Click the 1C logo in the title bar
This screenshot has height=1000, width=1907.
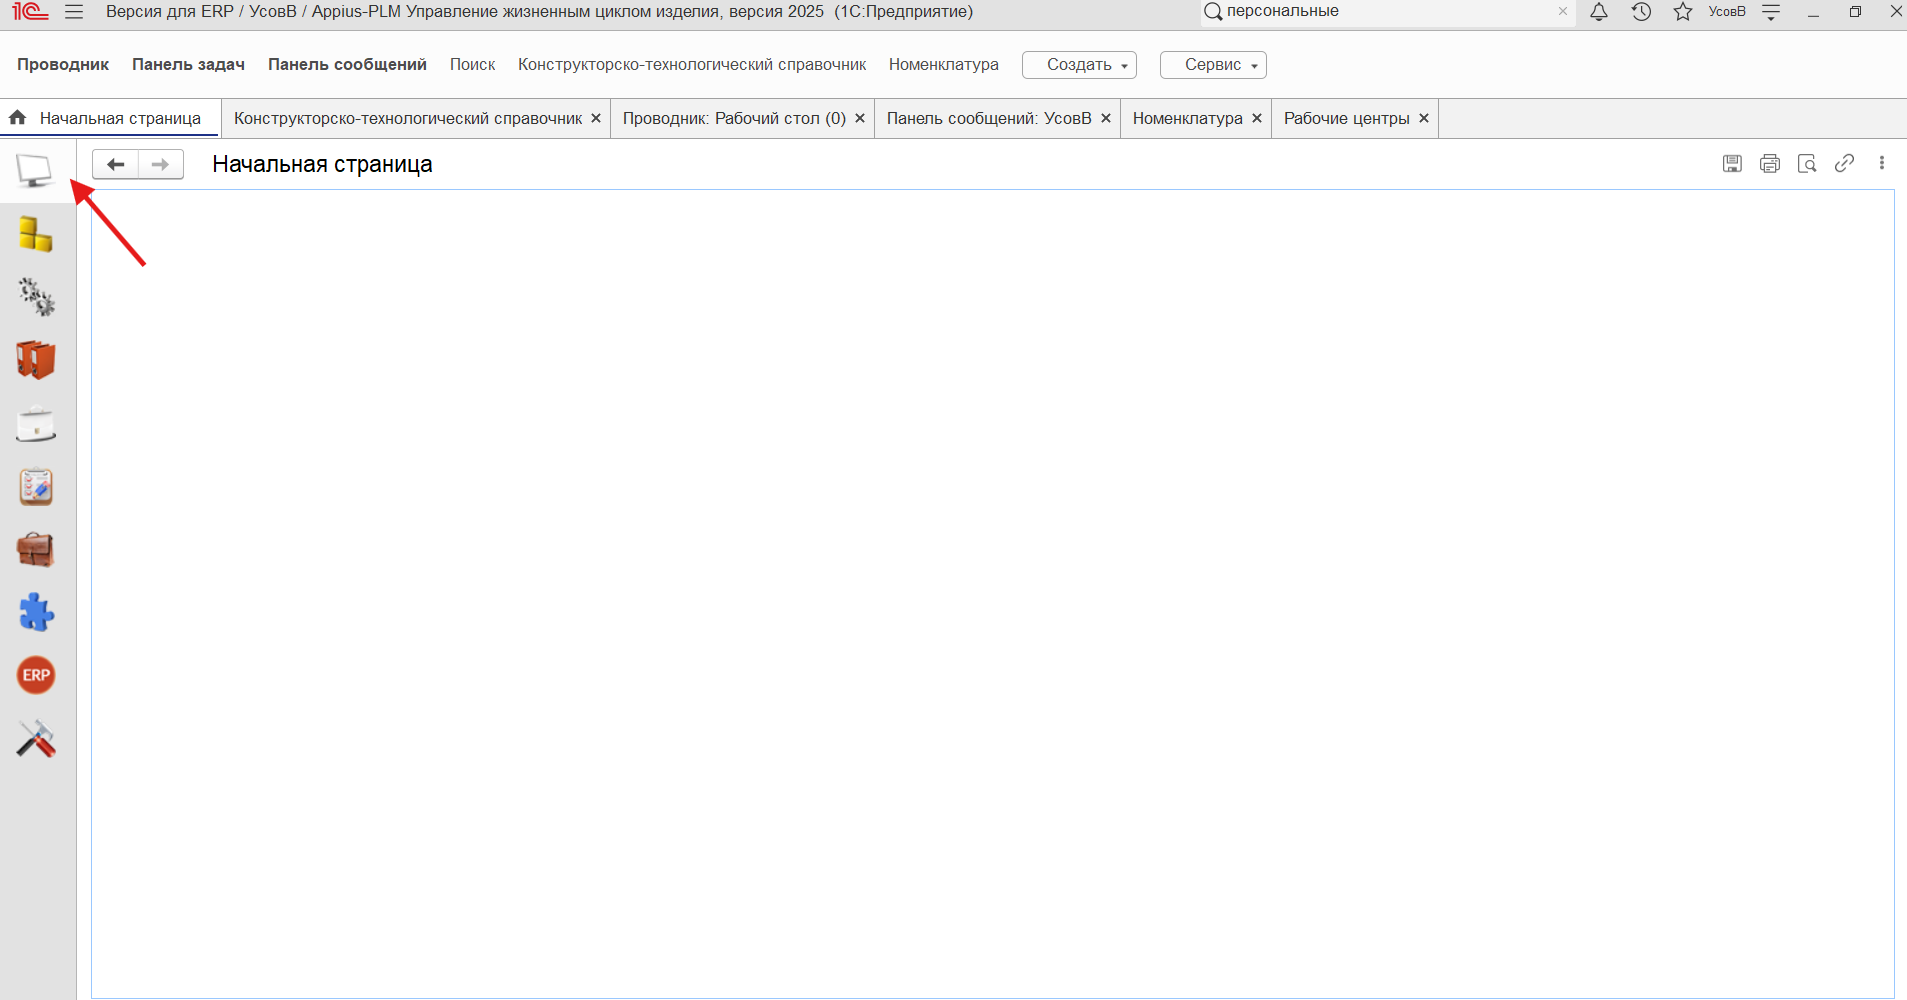tap(31, 12)
